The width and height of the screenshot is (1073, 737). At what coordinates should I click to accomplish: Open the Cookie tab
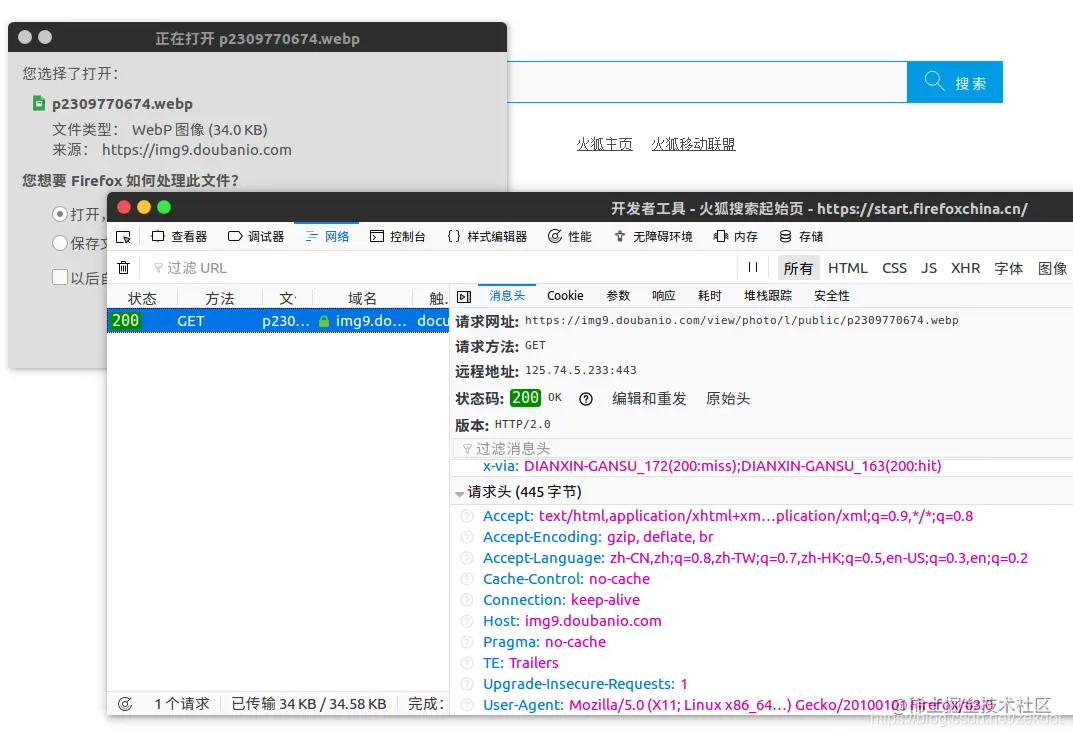[565, 296]
